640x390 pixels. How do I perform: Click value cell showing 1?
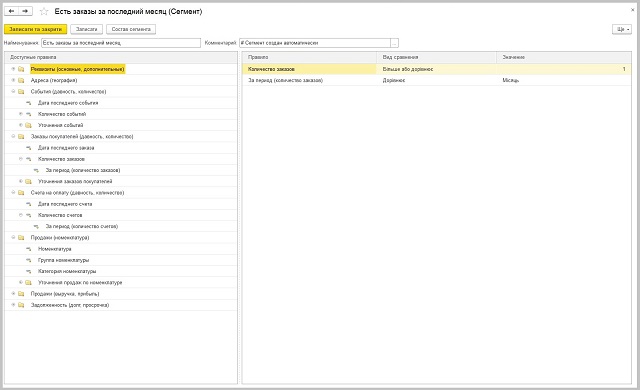click(x=564, y=69)
